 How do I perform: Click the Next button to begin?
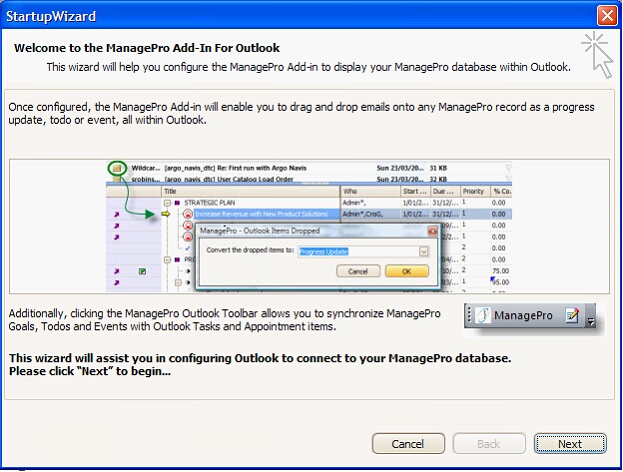570,443
